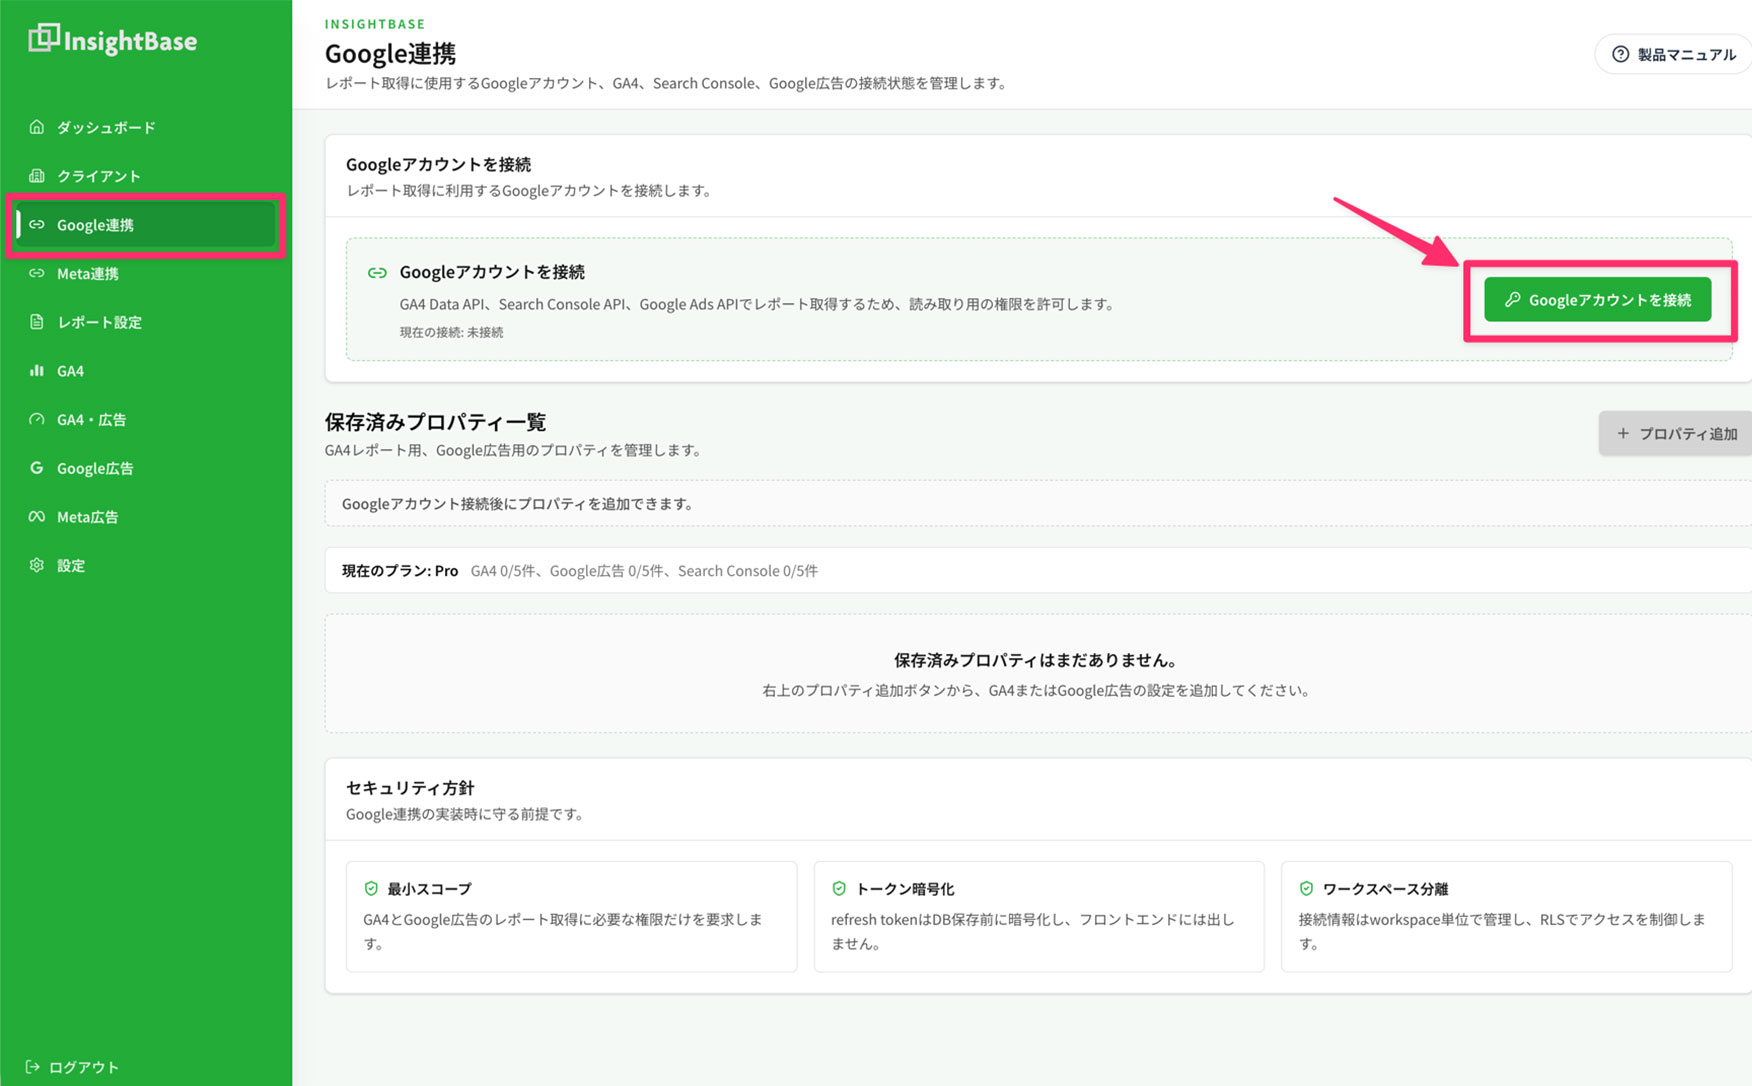Click the ワークスペース分離 card title
This screenshot has width=1752, height=1086.
coord(1385,888)
